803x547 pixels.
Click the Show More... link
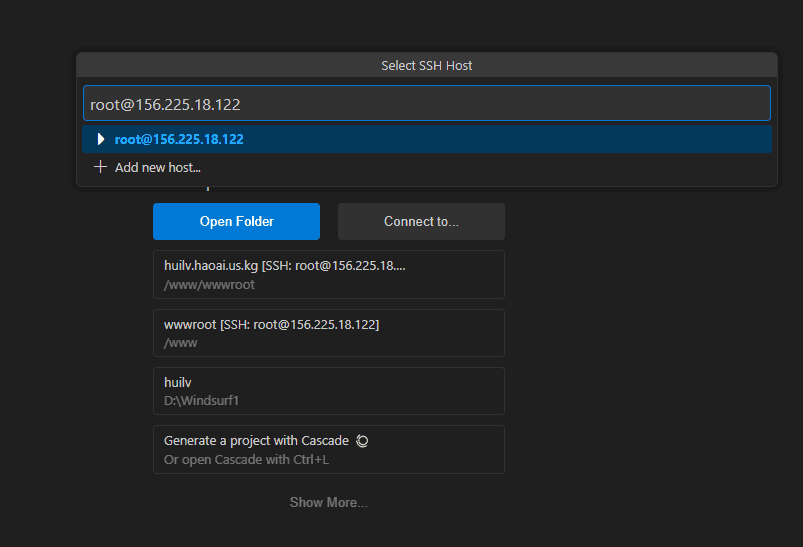click(329, 502)
